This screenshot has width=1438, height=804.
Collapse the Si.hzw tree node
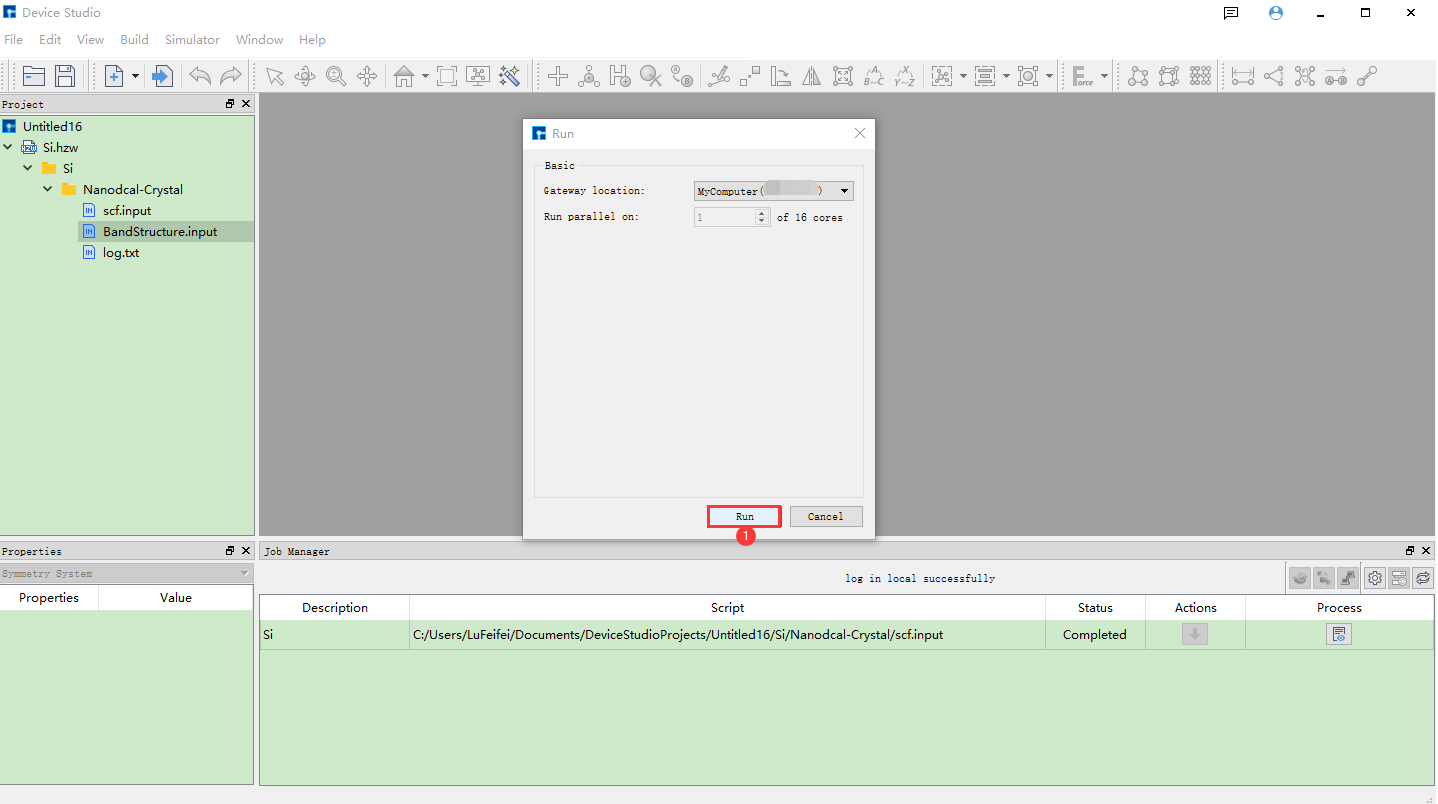point(9,147)
